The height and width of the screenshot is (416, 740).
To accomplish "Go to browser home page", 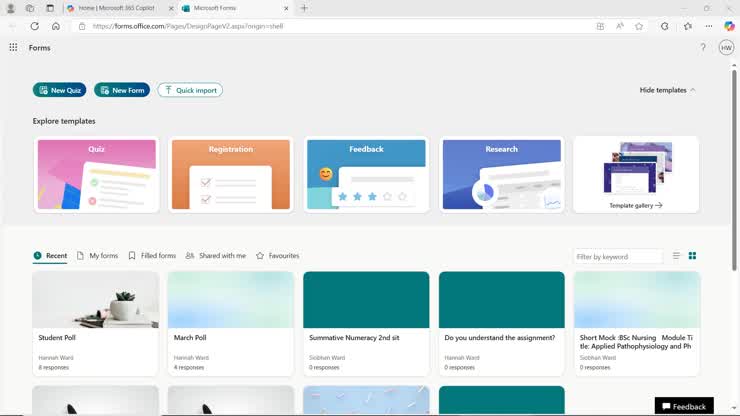I will tap(56, 26).
